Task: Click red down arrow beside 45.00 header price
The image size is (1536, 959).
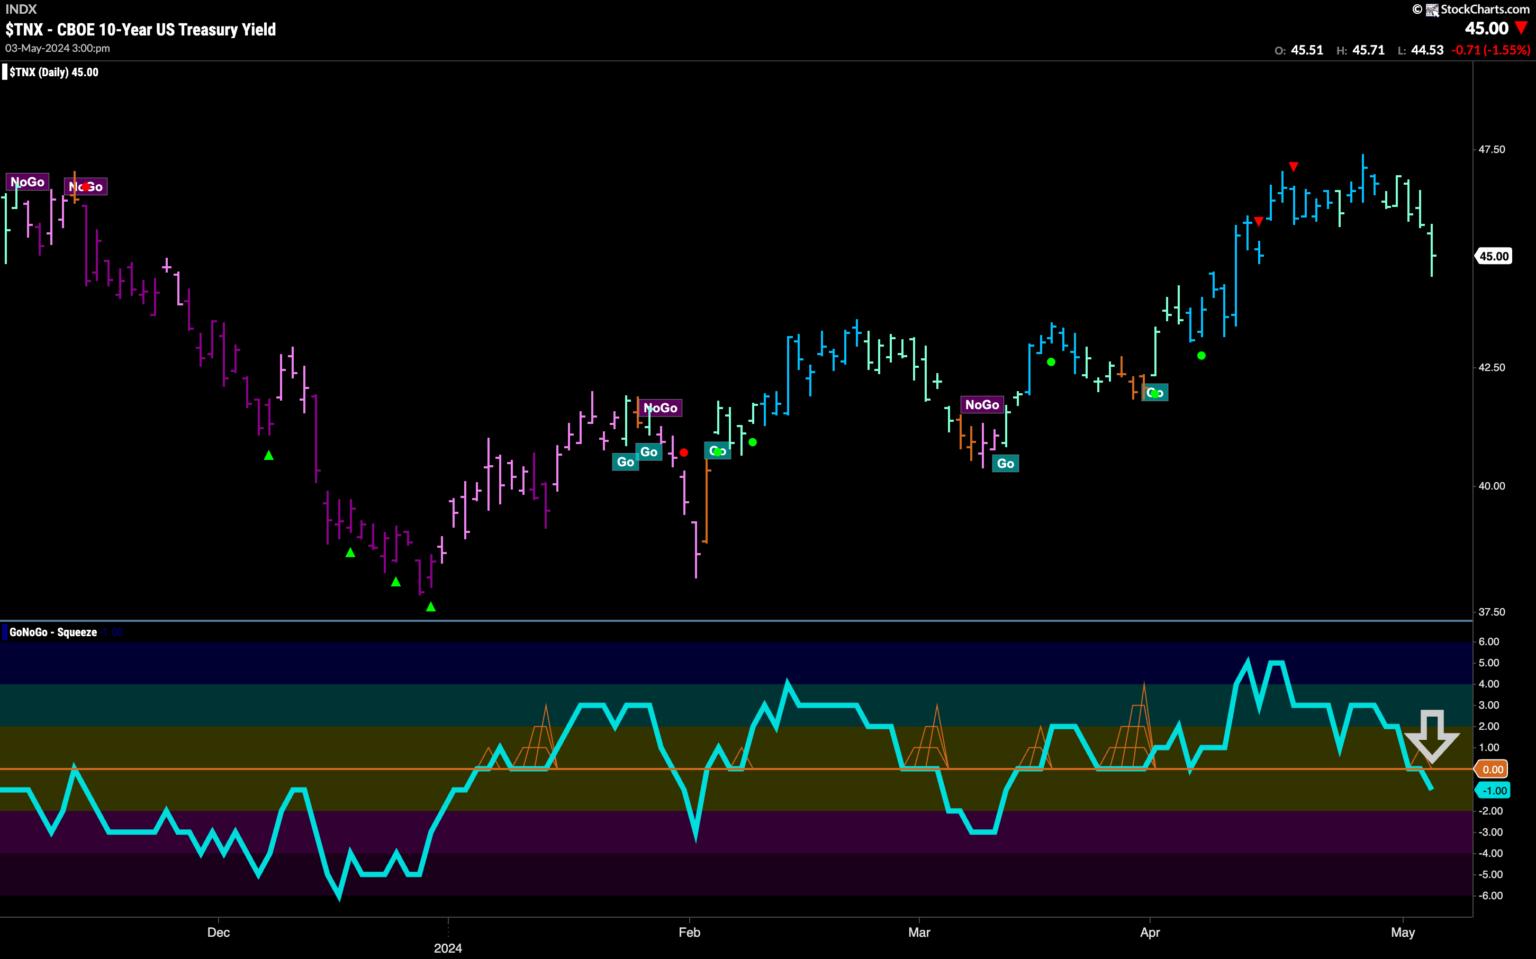Action: point(1521,28)
